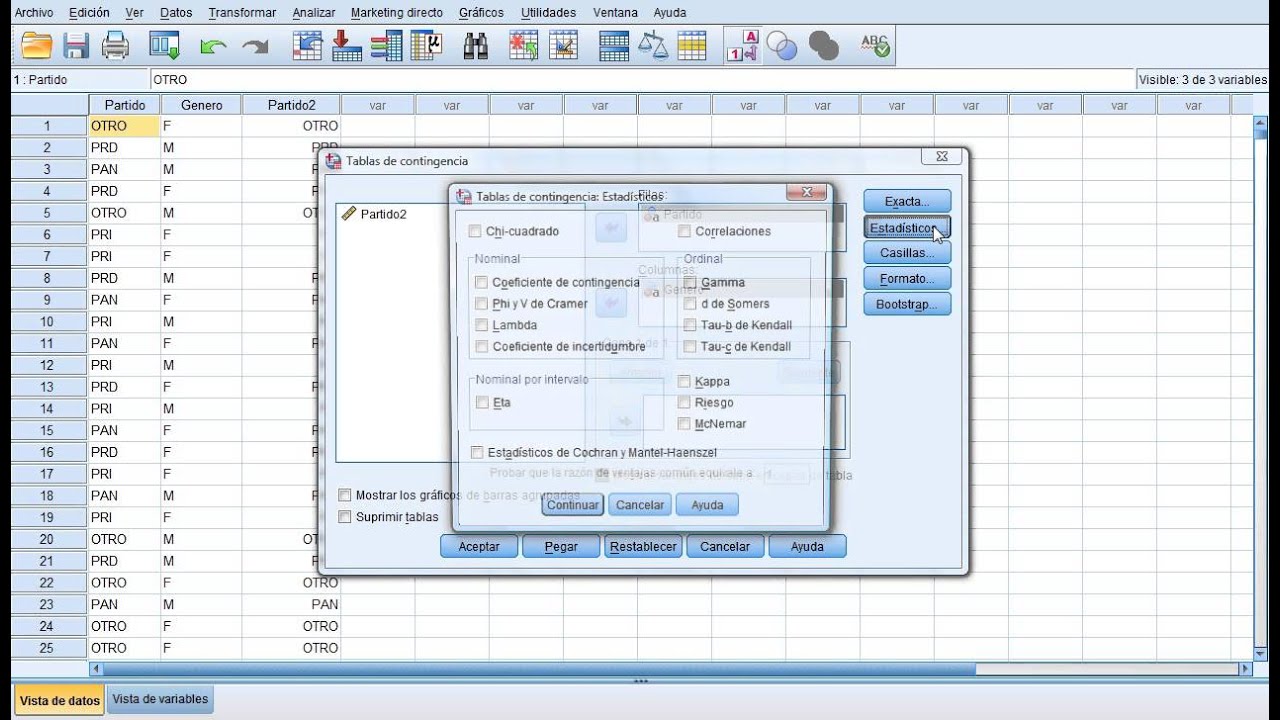Image resolution: width=1280 pixels, height=720 pixels.
Task: Toggle the Value labels icon
Action: coord(743,46)
